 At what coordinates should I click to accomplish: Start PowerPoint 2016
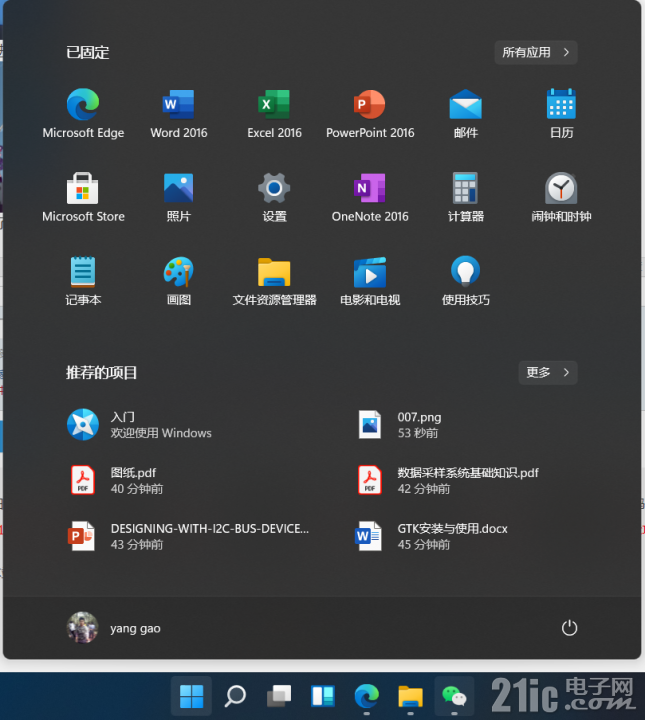click(x=370, y=114)
